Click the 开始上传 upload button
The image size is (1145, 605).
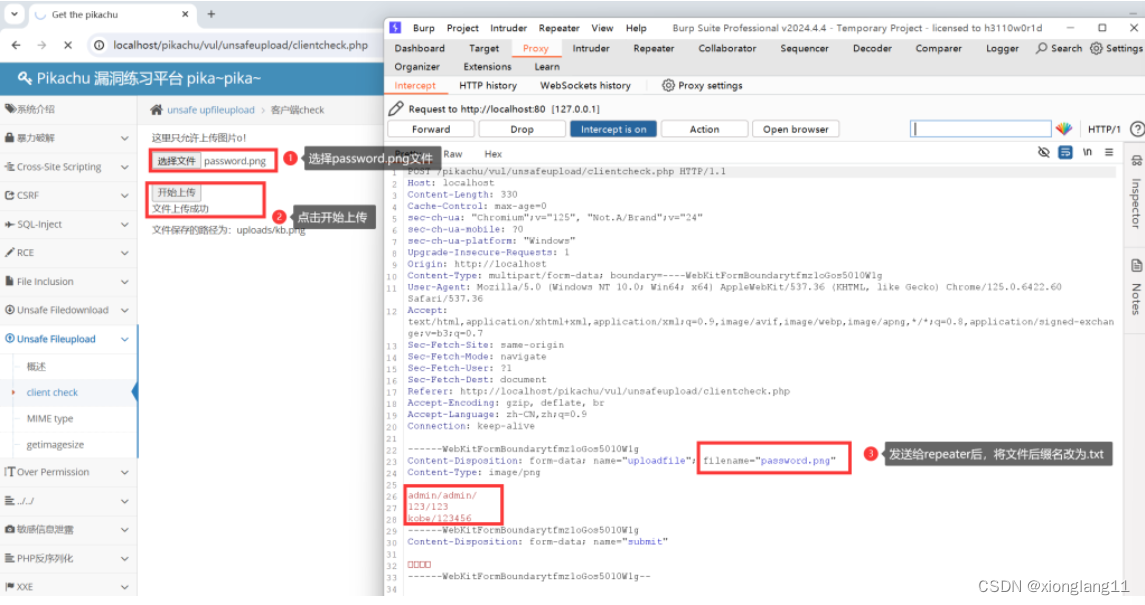coord(177,192)
